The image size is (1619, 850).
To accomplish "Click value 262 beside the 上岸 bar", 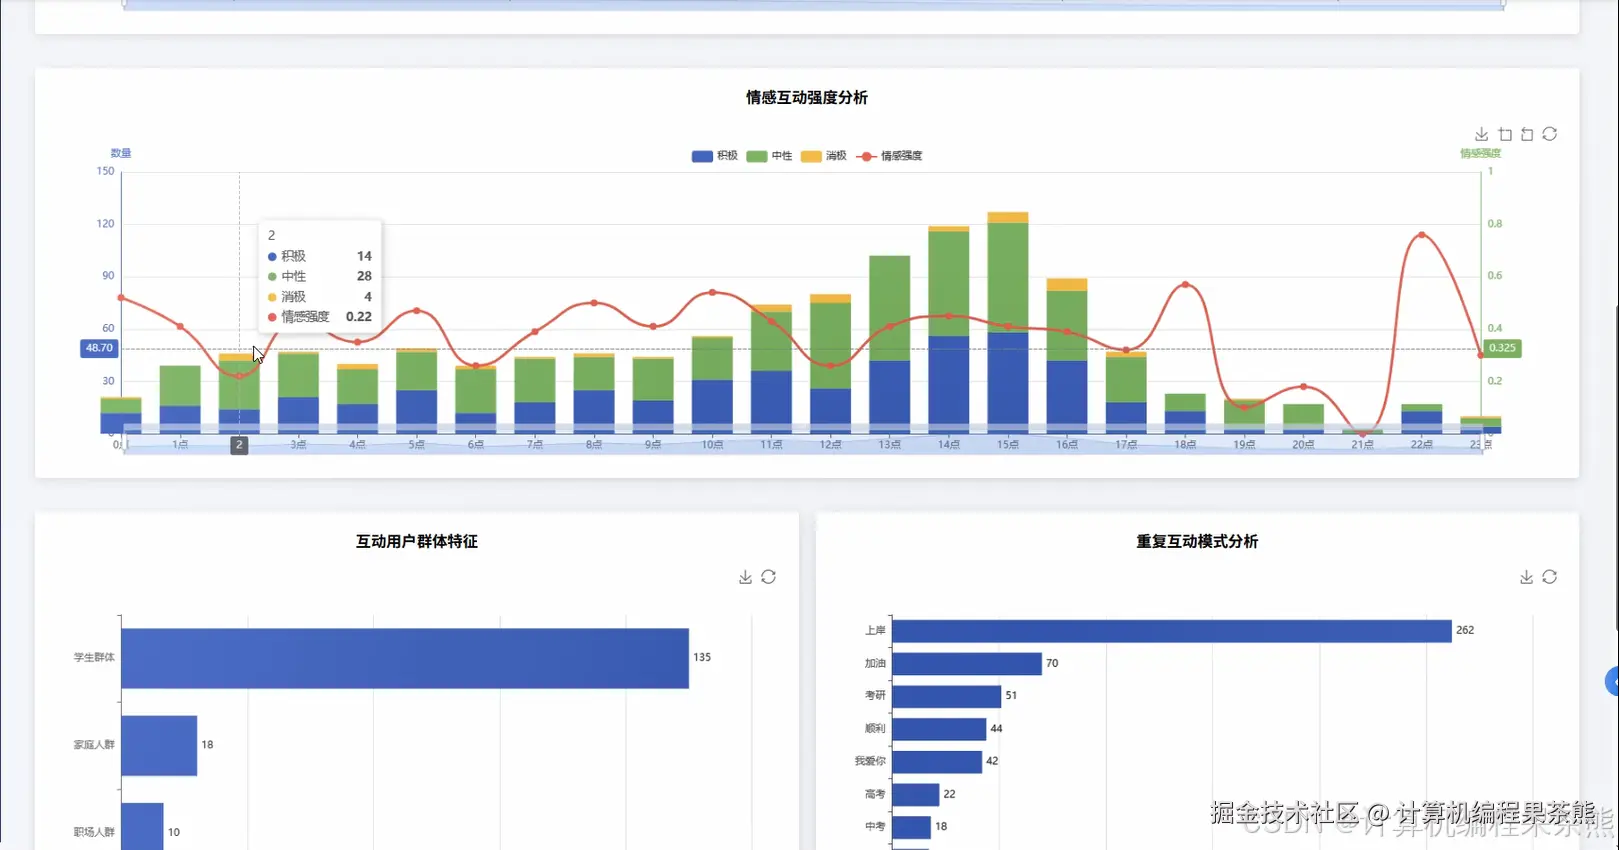I will [1465, 630].
